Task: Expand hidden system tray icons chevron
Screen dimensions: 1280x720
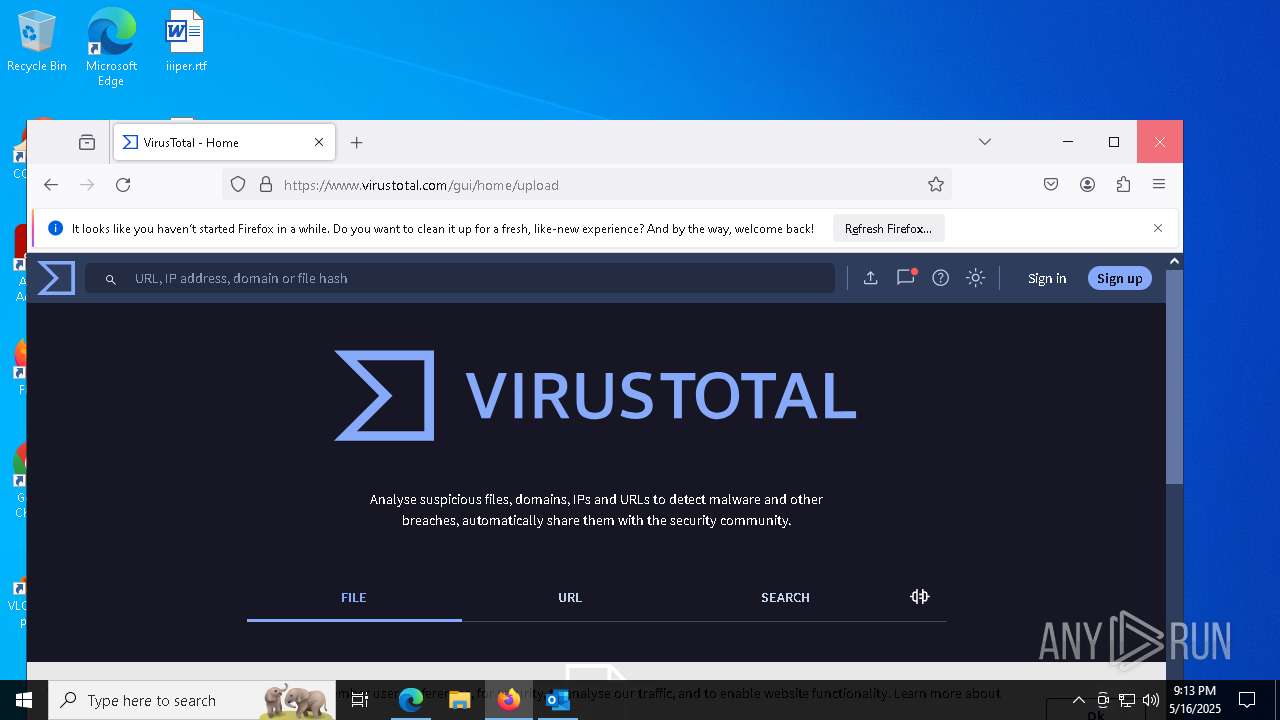Action: point(1079,700)
